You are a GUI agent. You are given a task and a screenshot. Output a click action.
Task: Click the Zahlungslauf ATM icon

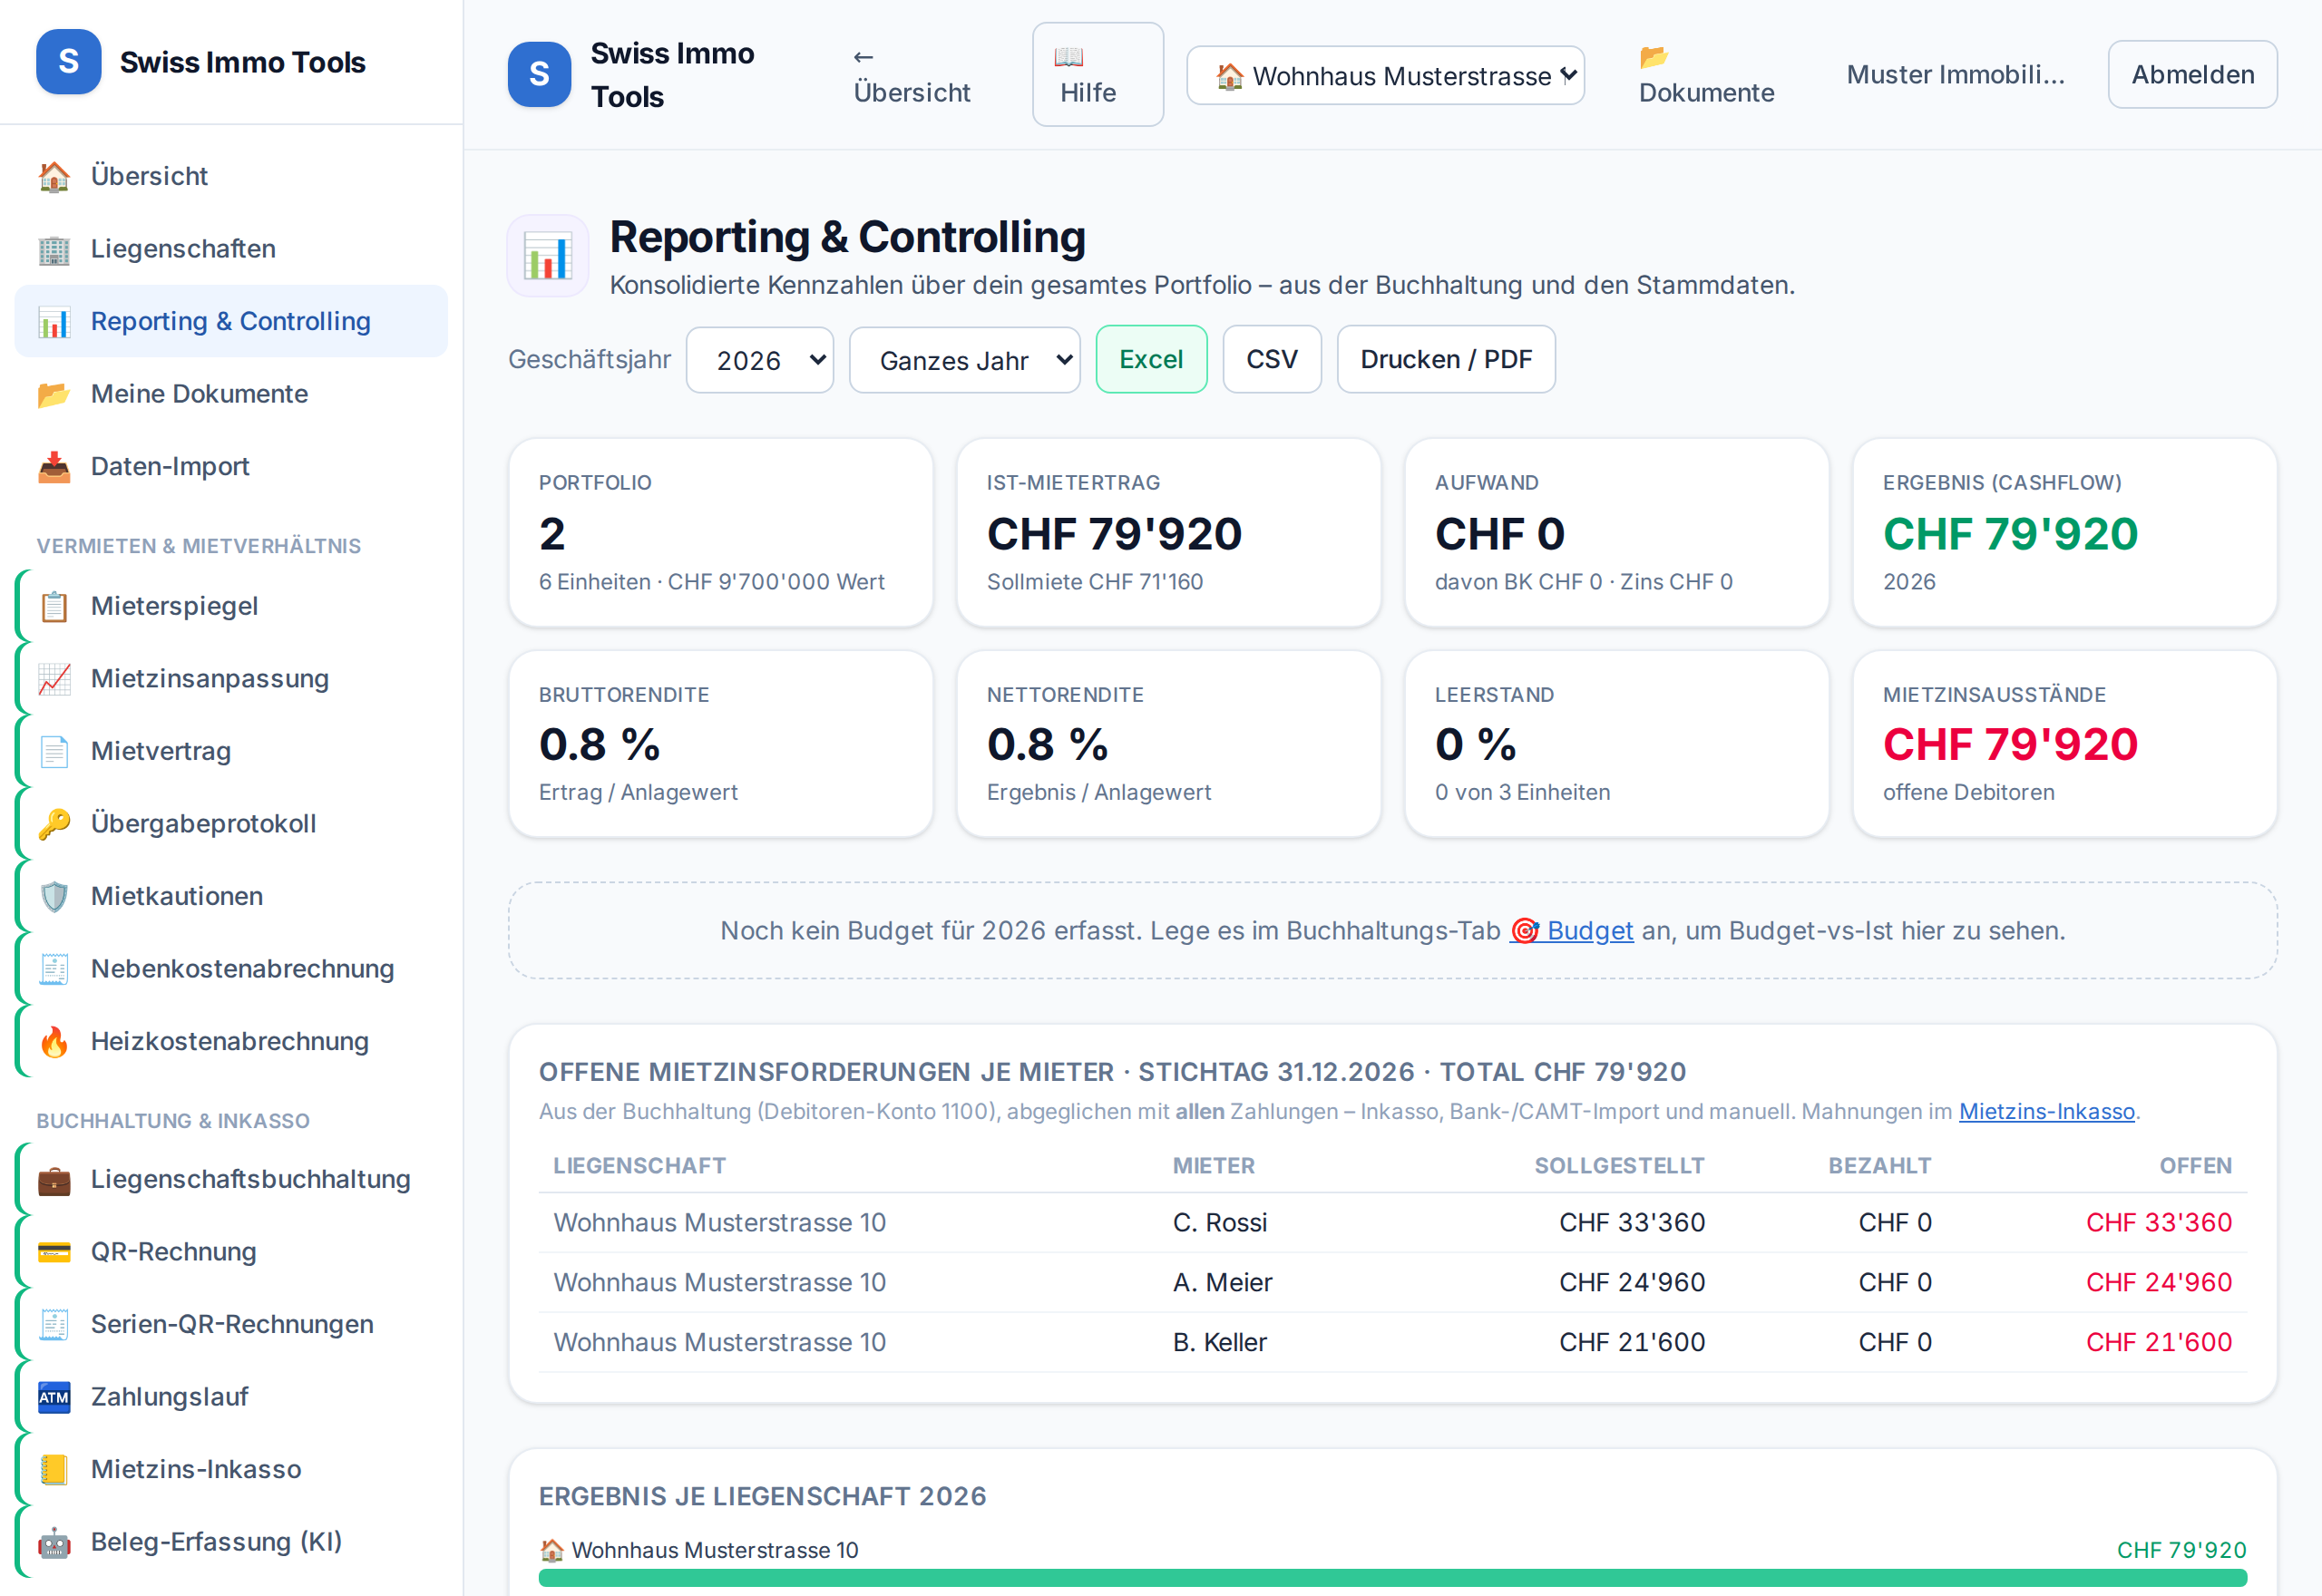click(x=54, y=1396)
